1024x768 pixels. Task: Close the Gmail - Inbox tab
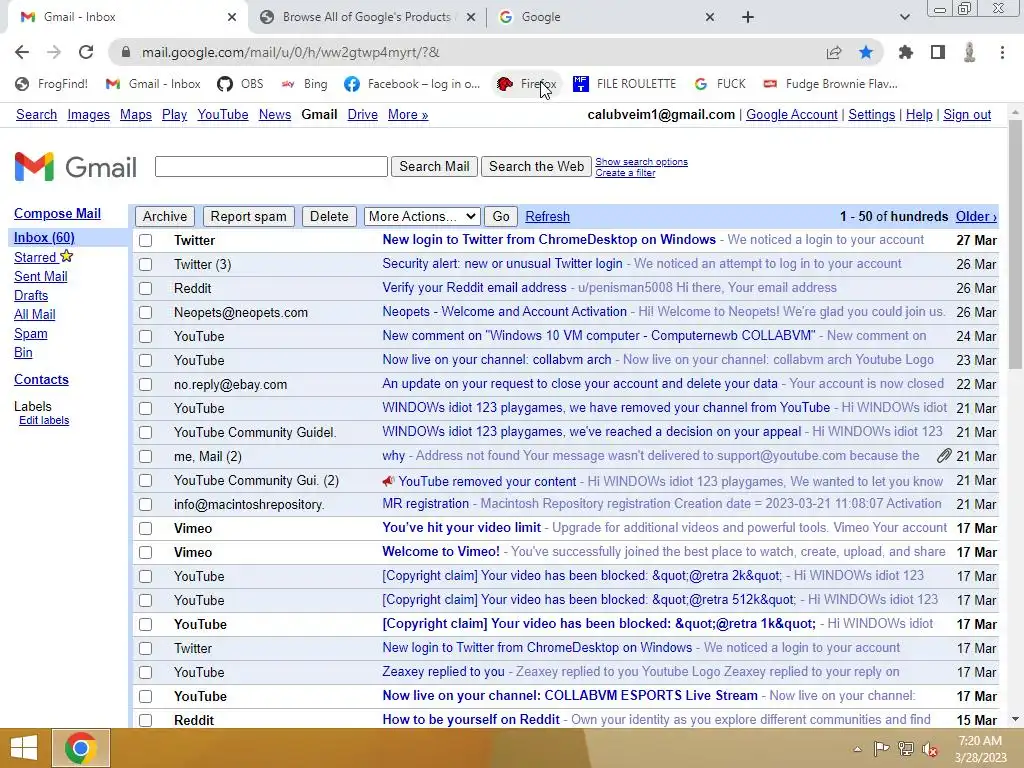[x=232, y=17]
